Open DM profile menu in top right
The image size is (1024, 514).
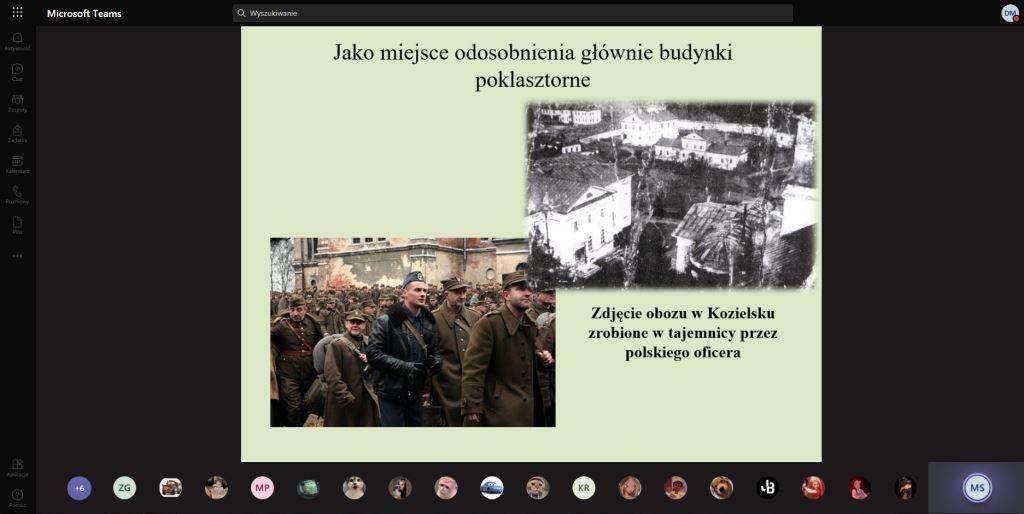(1010, 13)
